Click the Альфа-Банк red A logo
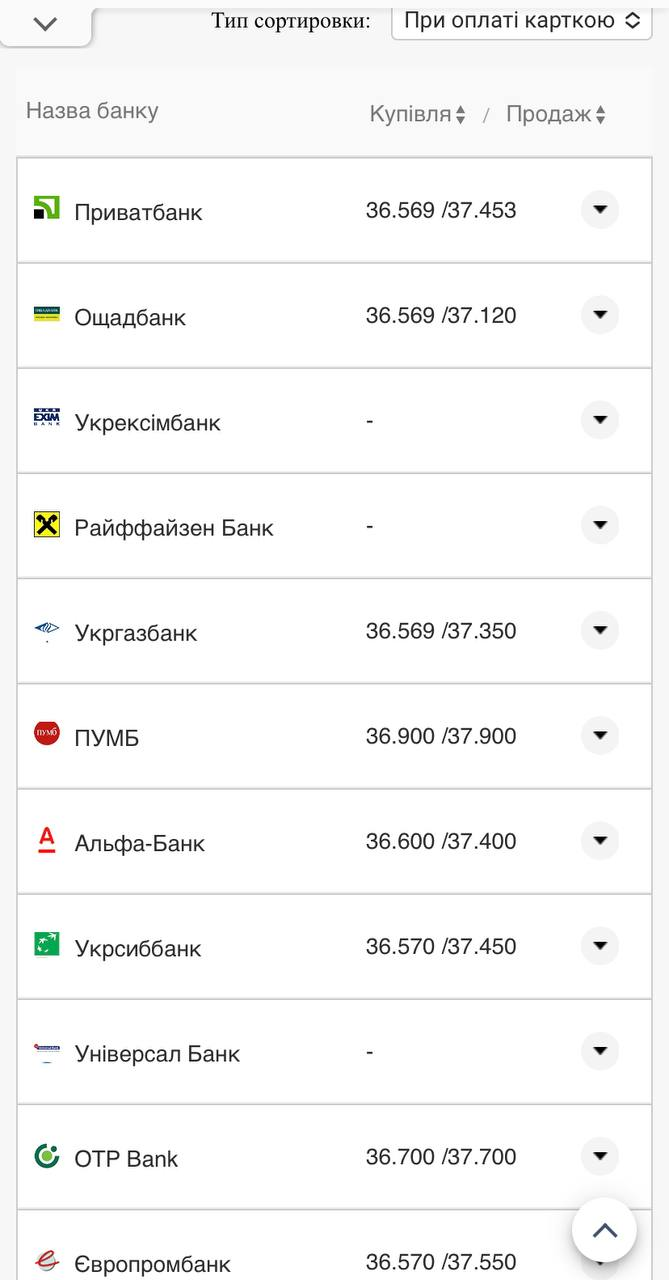This screenshot has width=669, height=1280. 47,840
